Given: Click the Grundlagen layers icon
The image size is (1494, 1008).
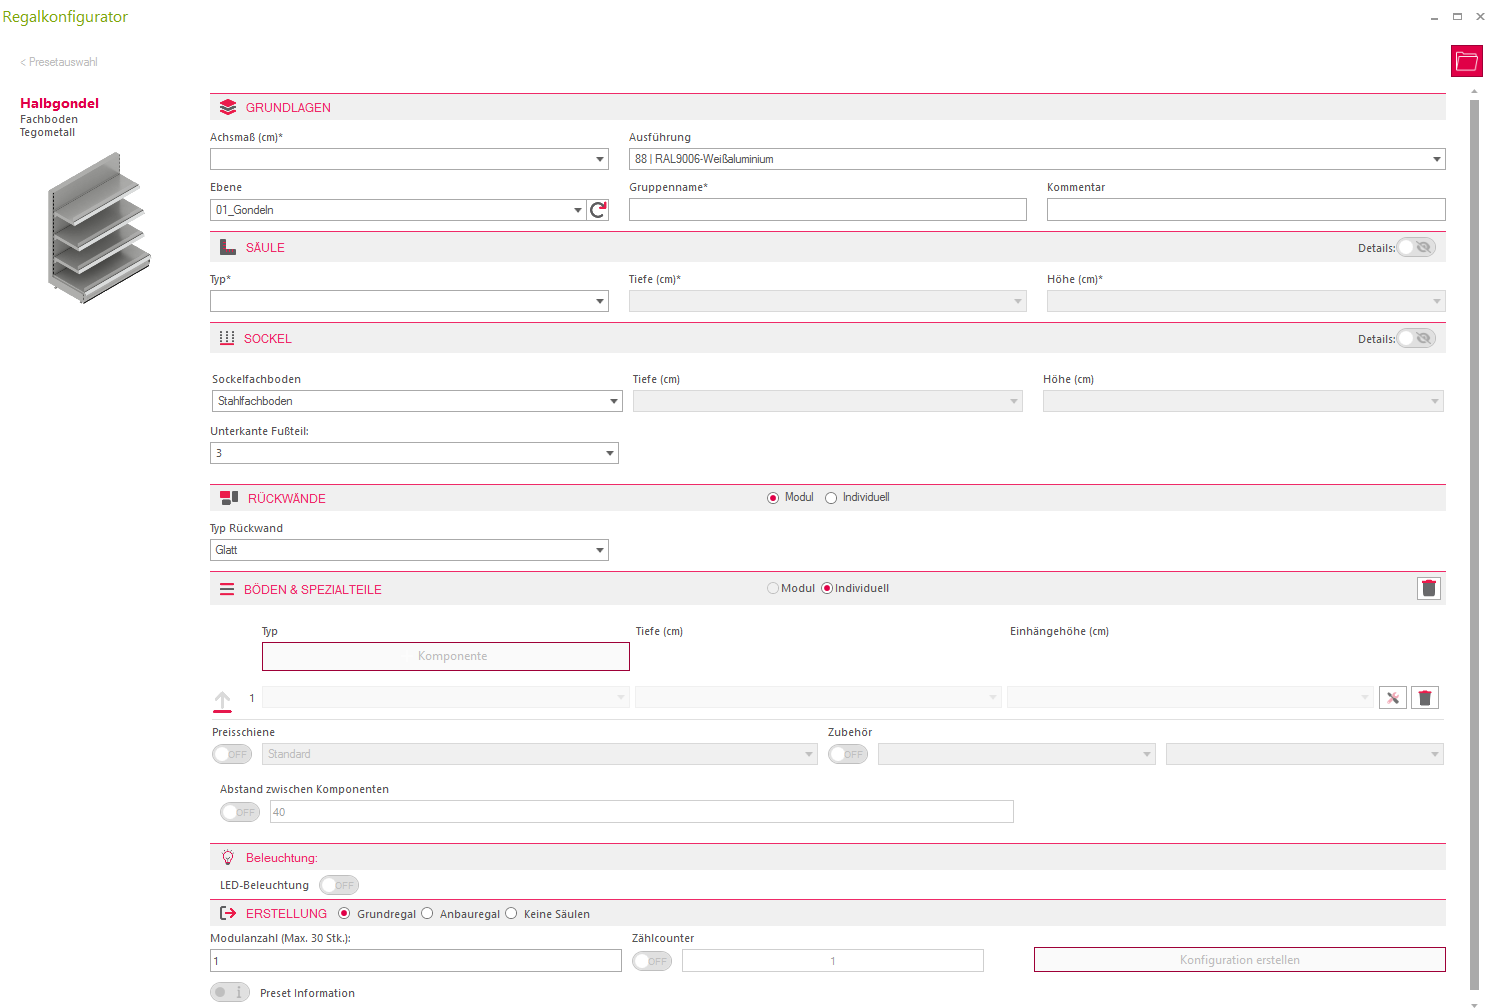Looking at the screenshot, I should [x=228, y=107].
